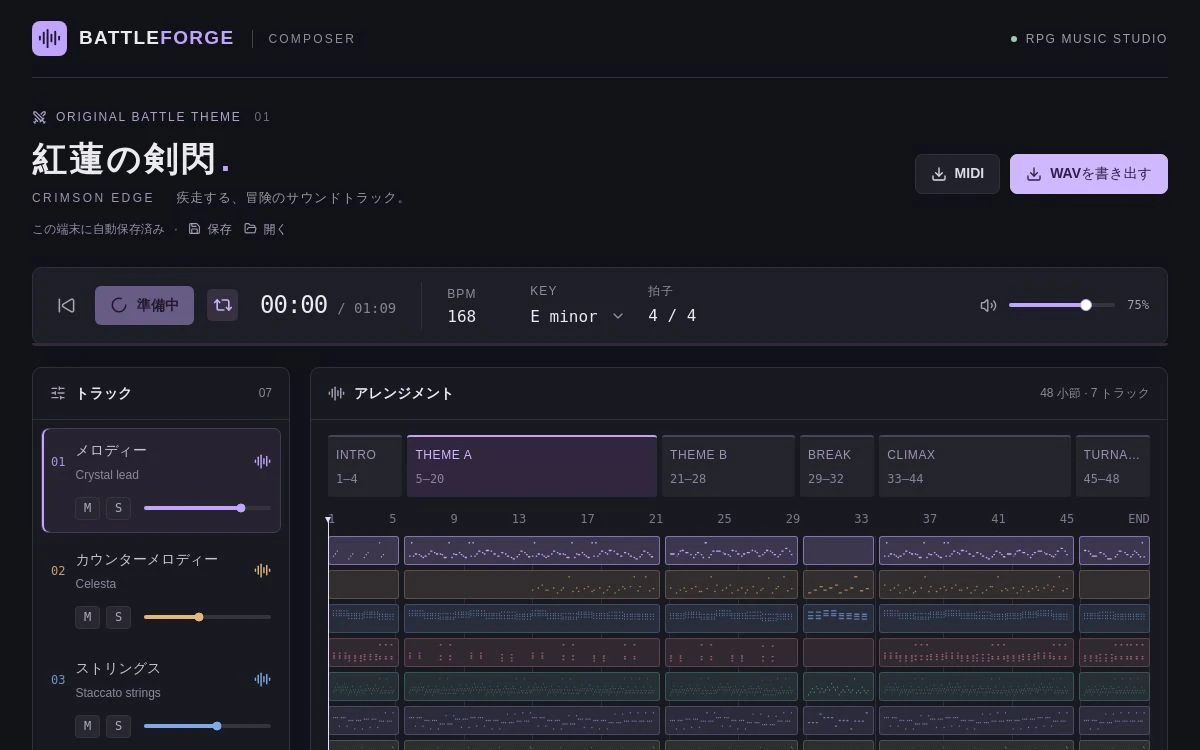Image resolution: width=1200 pixels, height=750 pixels.
Task: Select the BREAK section tab
Action: [837, 466]
